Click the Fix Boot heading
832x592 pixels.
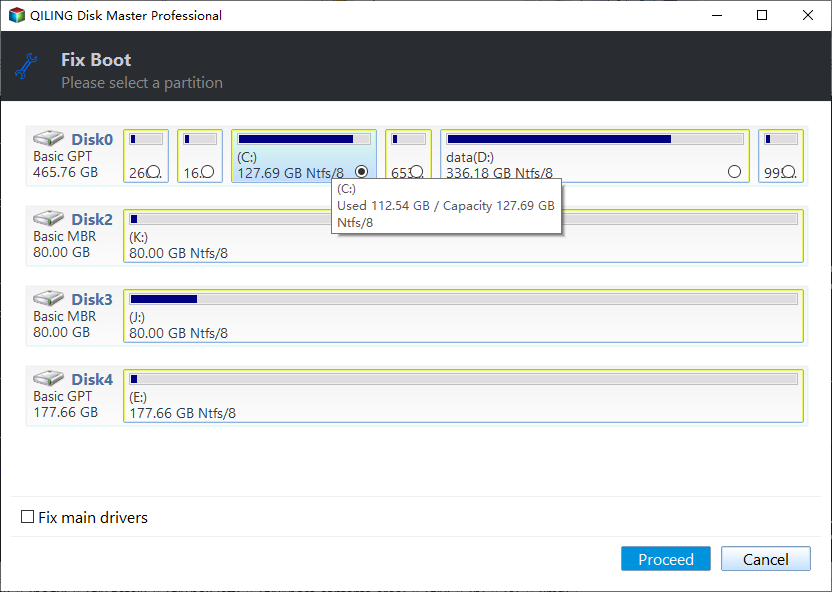pos(96,59)
